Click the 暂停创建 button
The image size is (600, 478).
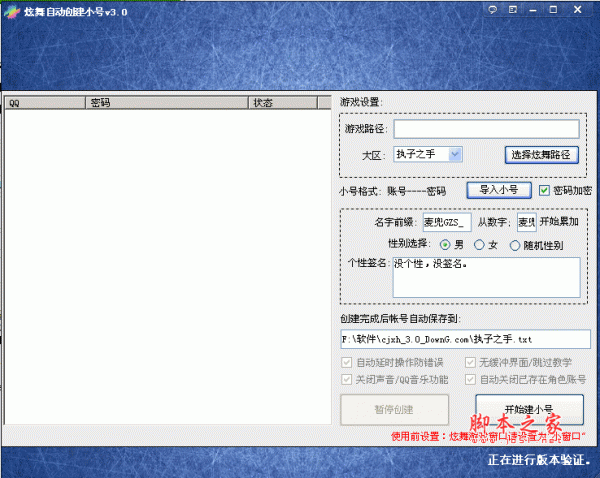click(x=395, y=410)
